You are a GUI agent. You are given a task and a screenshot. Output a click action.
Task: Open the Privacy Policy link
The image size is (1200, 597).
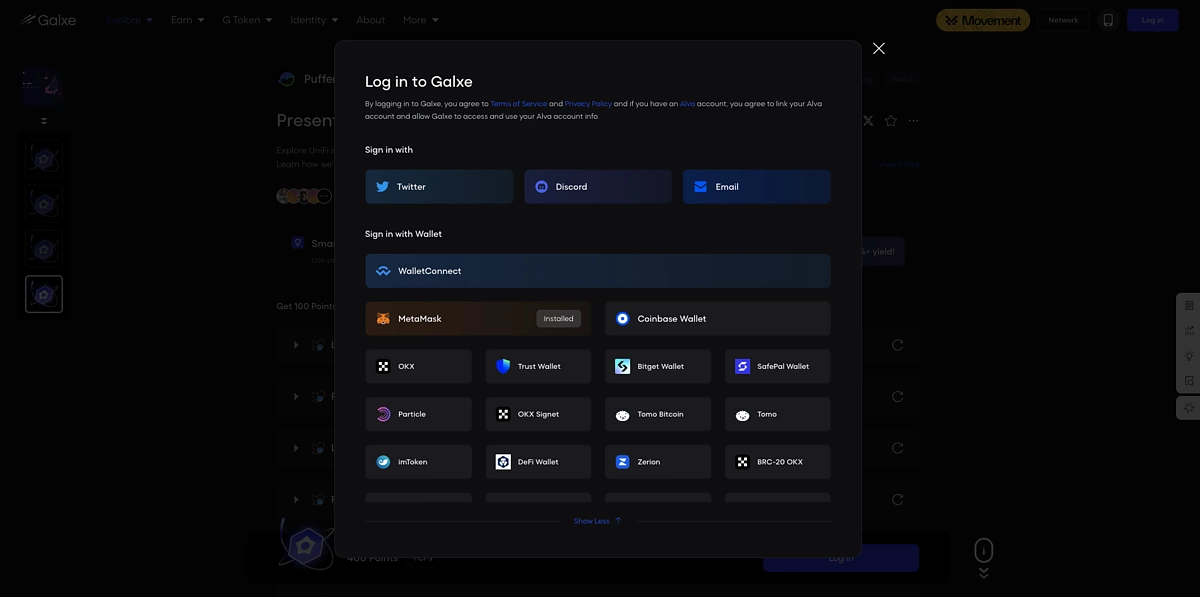click(588, 104)
